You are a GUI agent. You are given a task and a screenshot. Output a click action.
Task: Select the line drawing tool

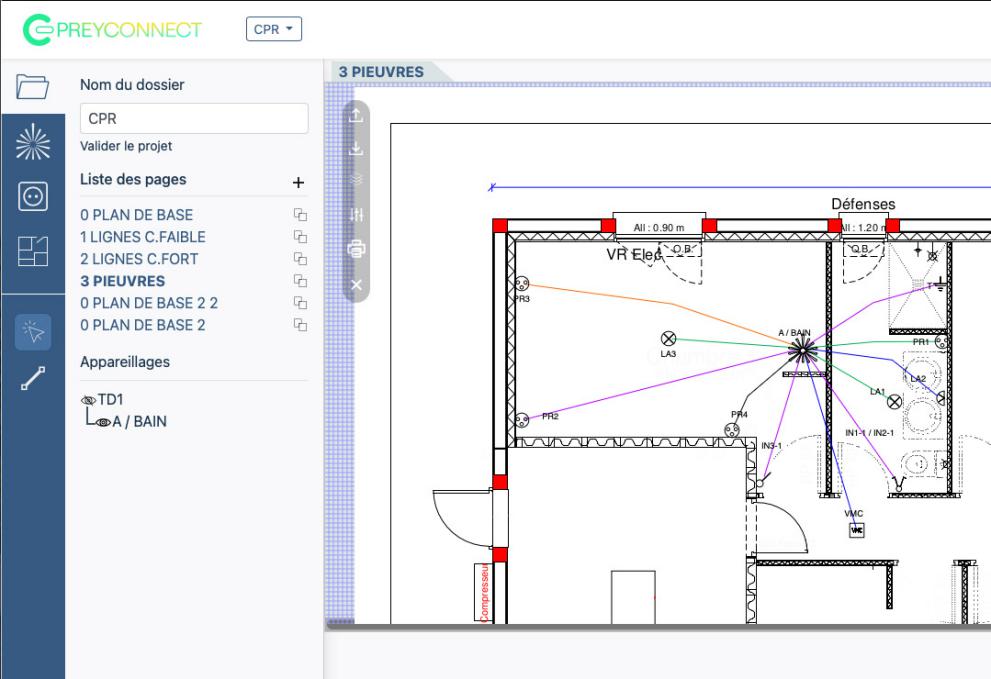[33, 378]
